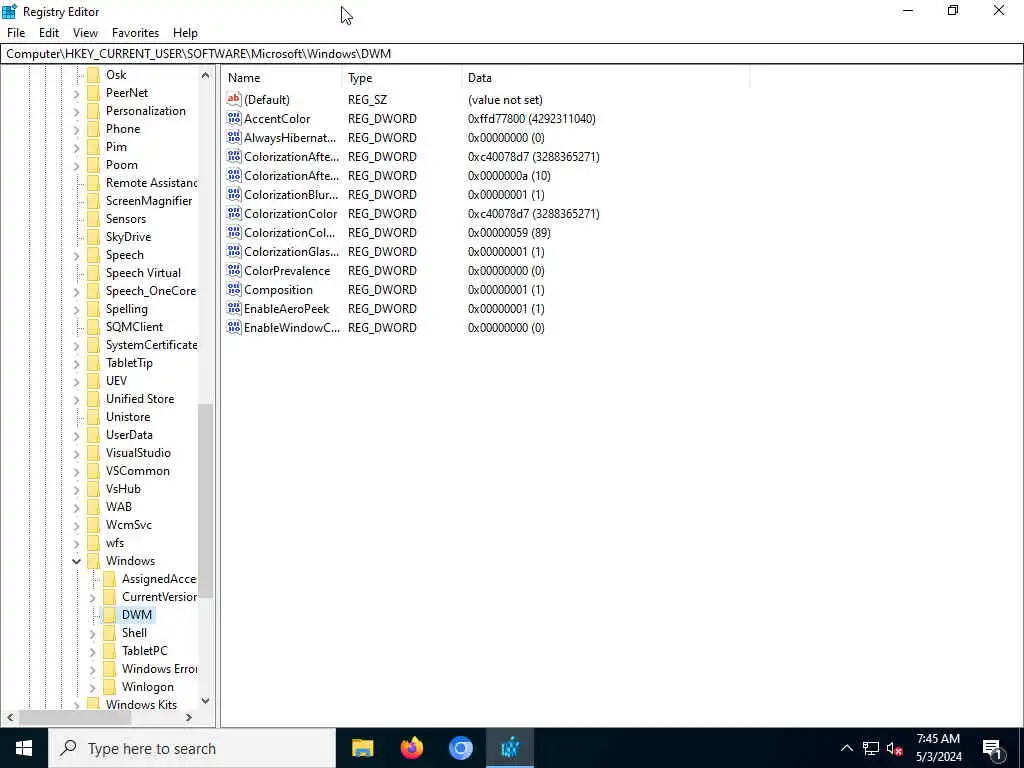Collapse the Windows tree node
The width and height of the screenshot is (1024, 768).
pyautogui.click(x=76, y=561)
